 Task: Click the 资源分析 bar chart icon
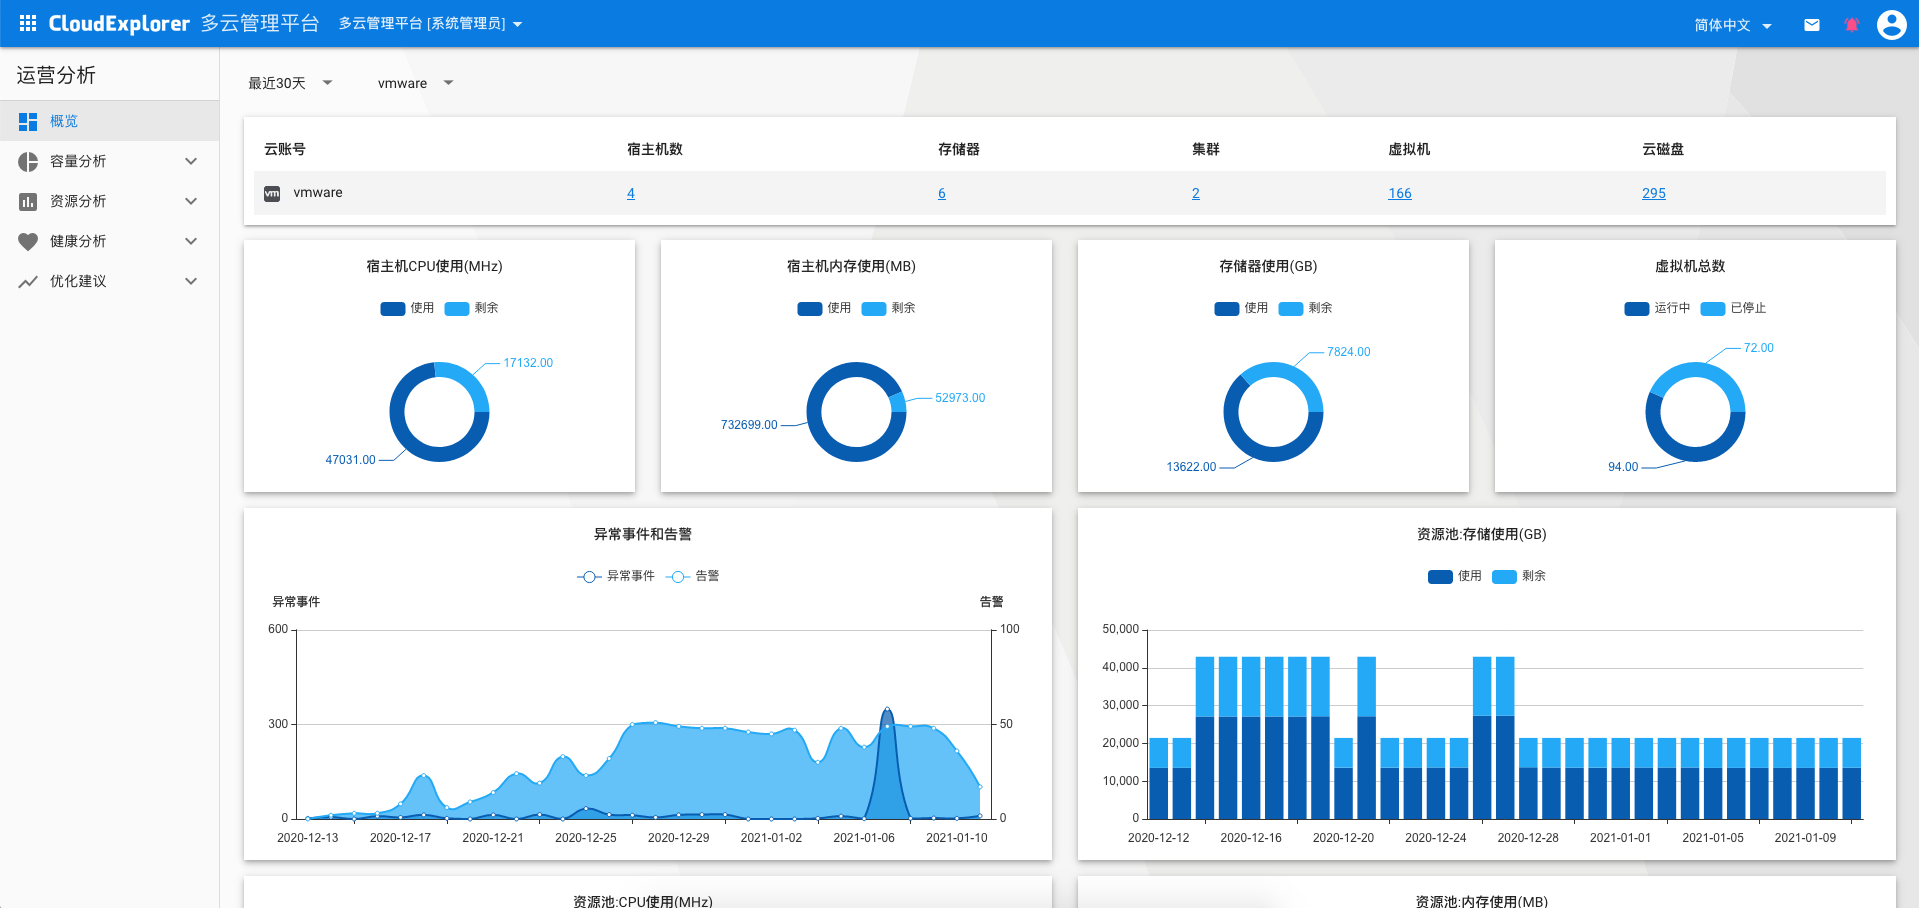click(x=27, y=201)
